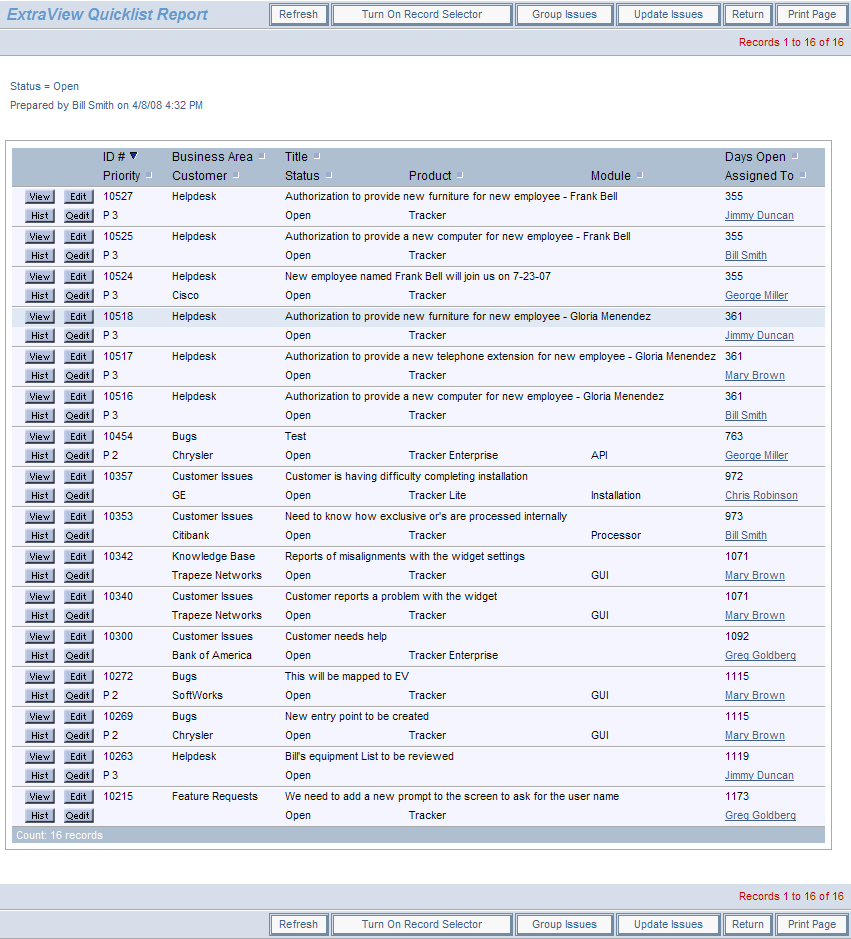Image resolution: width=851 pixels, height=939 pixels.
Task: Click sort icon beside Title column
Action: click(317, 157)
